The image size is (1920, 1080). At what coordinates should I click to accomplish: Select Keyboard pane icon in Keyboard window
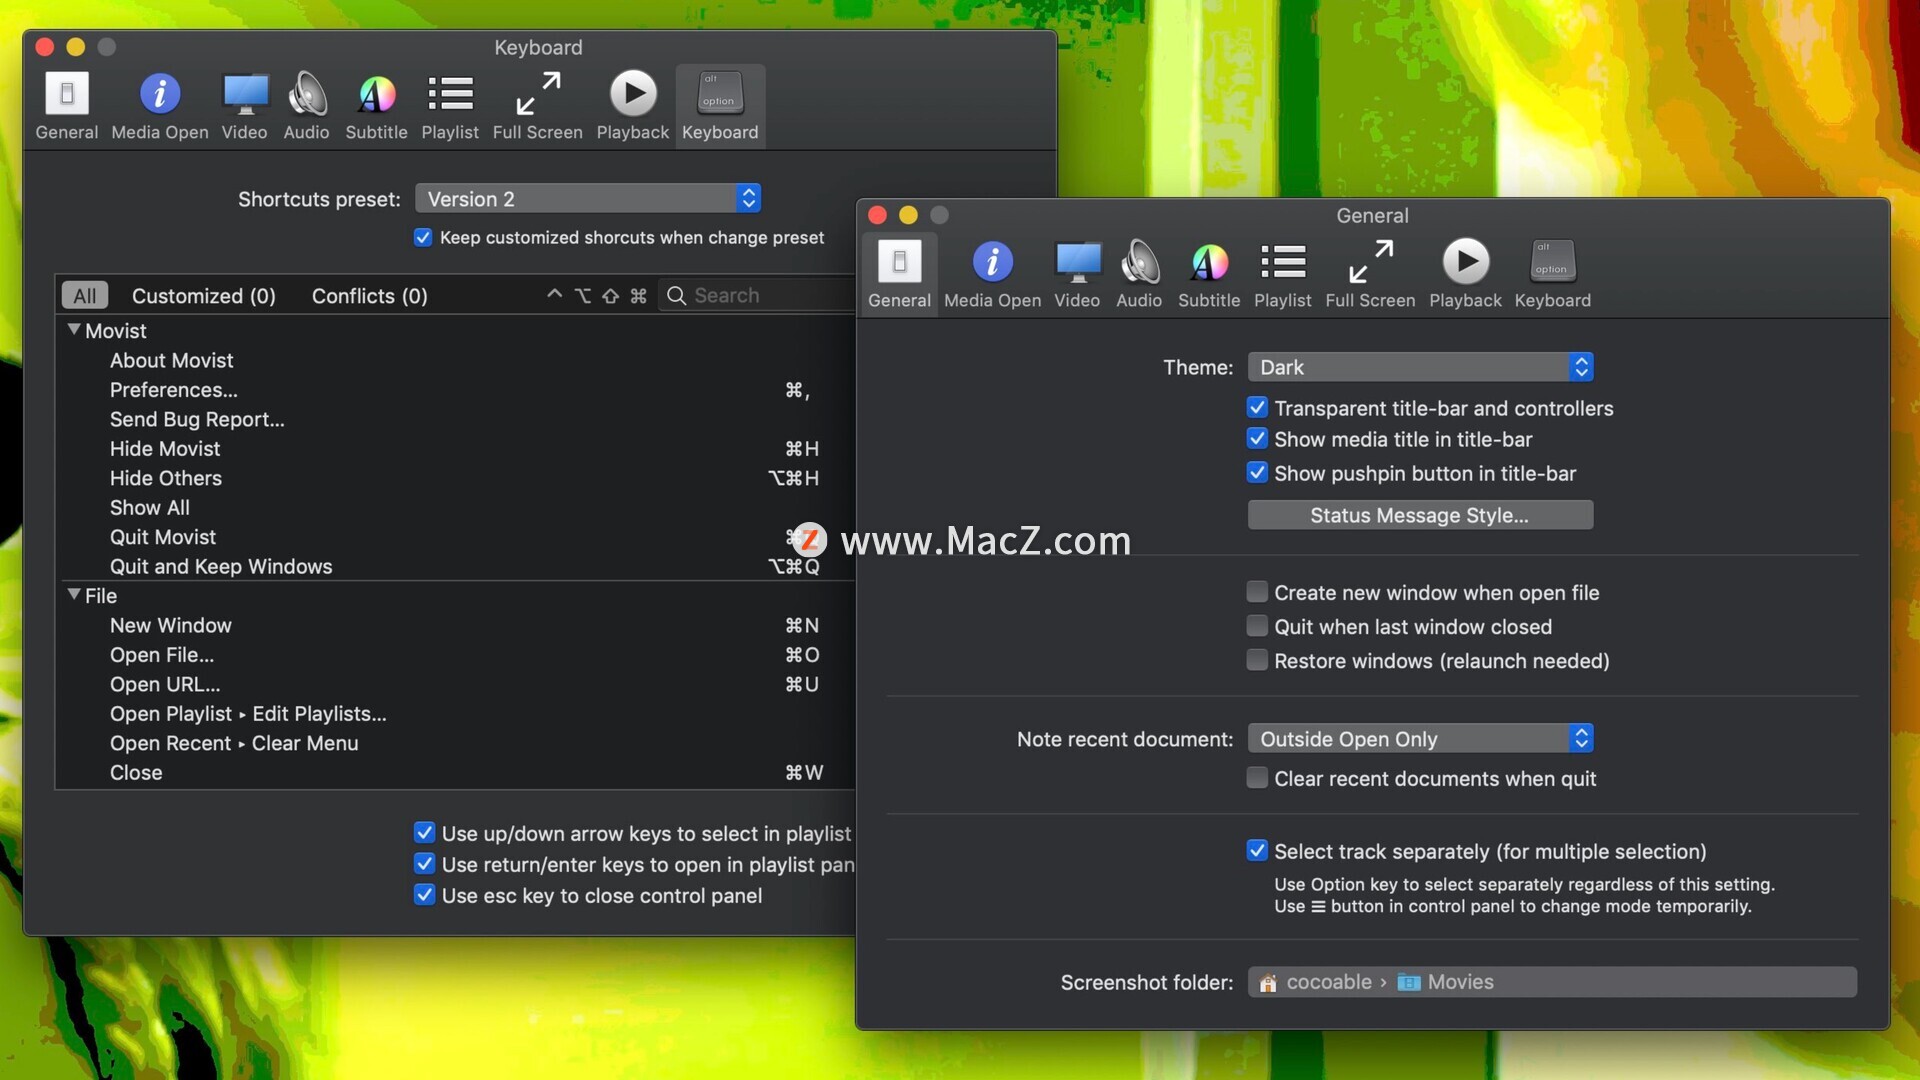(720, 106)
